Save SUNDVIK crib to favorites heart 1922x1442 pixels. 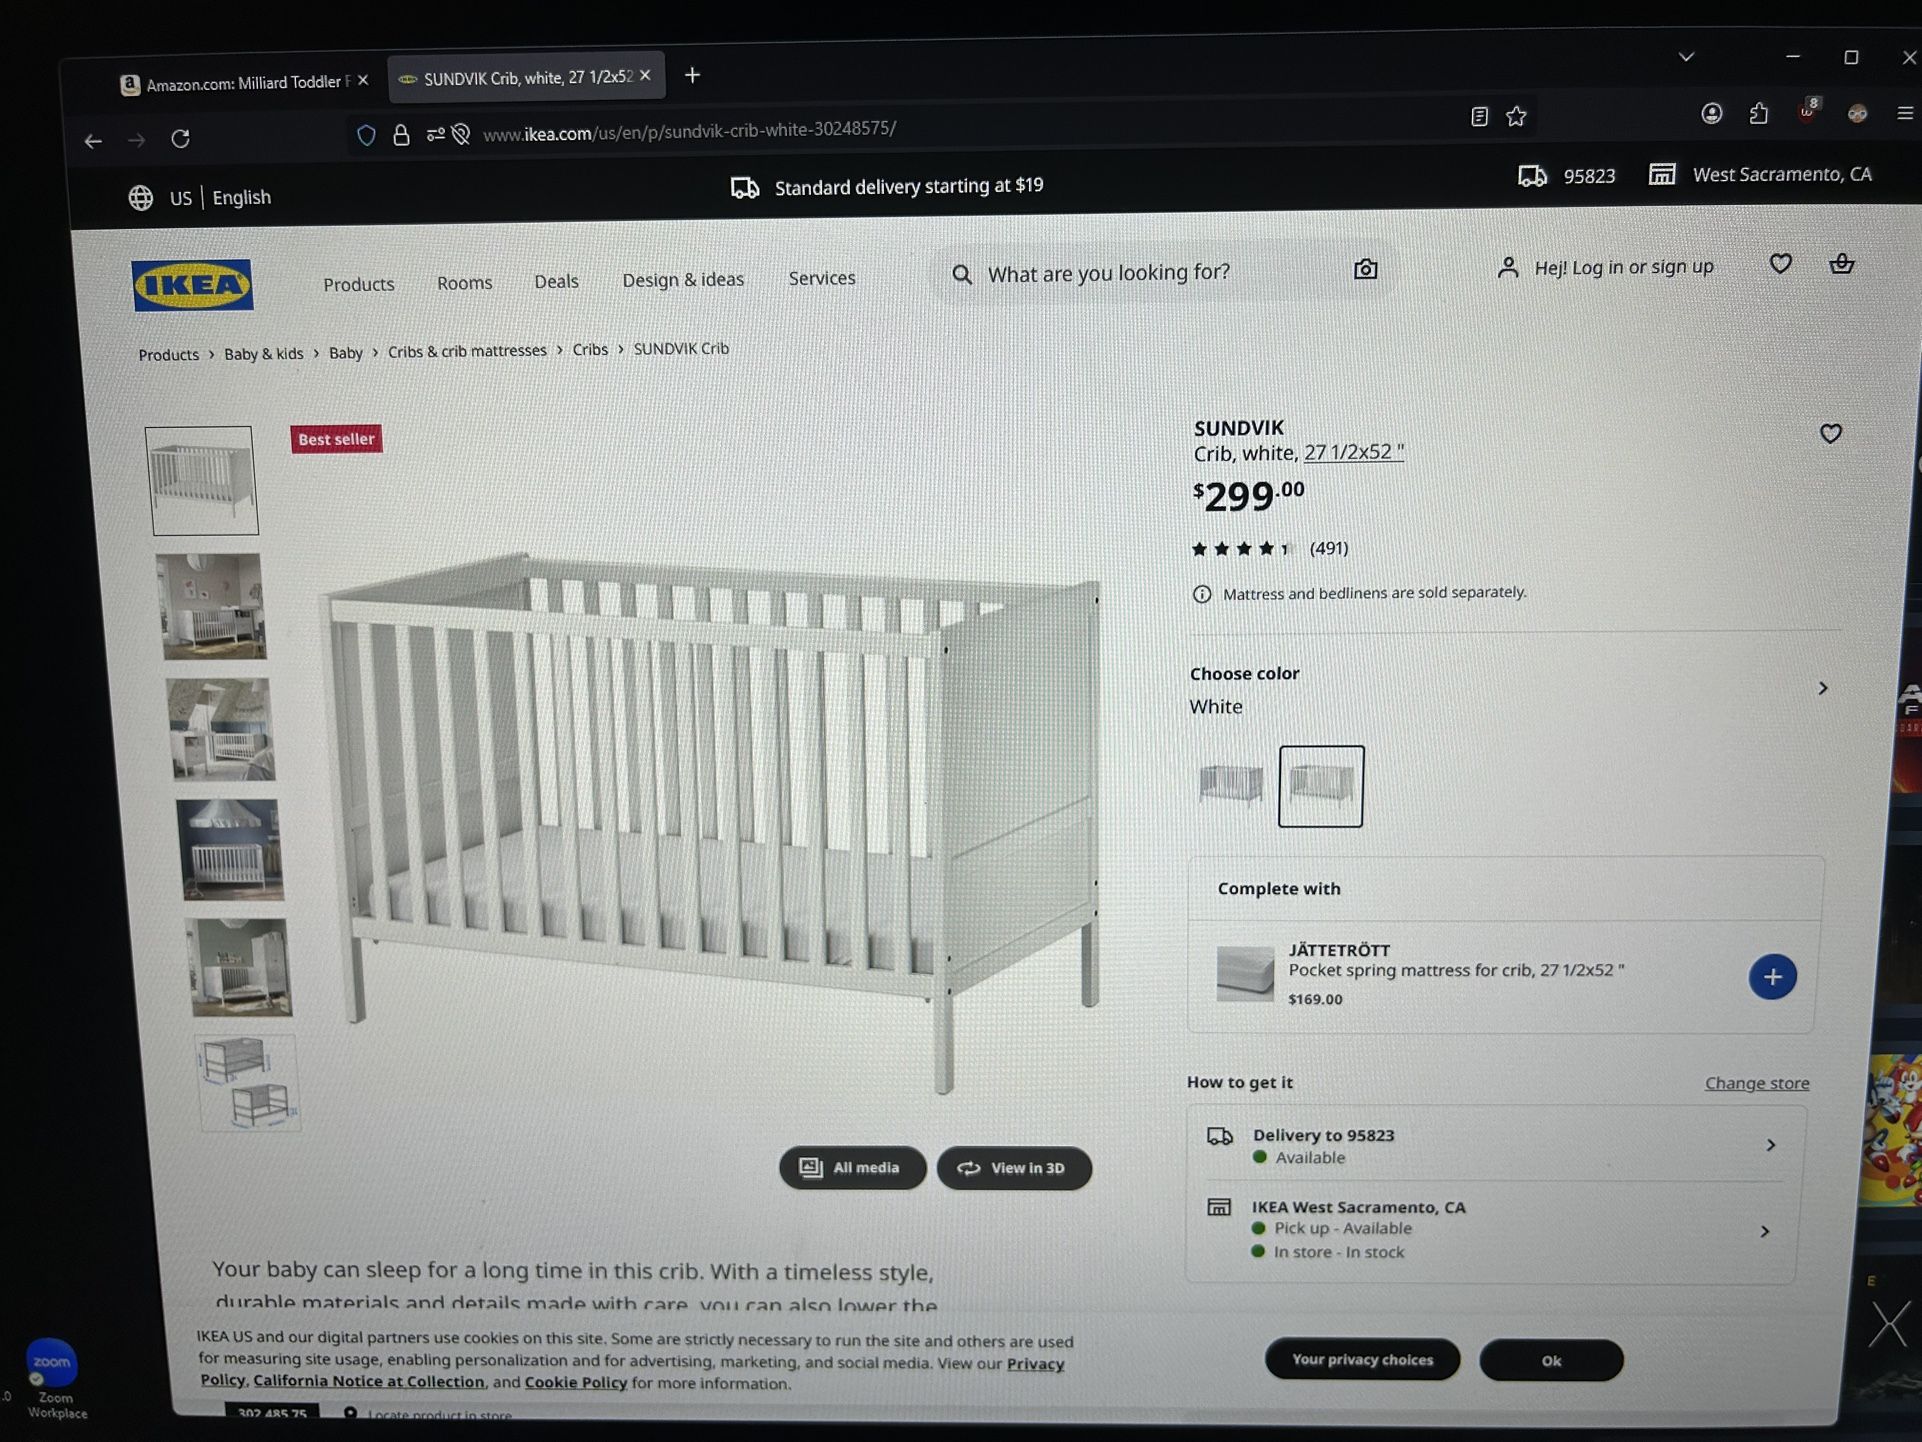tap(1830, 433)
